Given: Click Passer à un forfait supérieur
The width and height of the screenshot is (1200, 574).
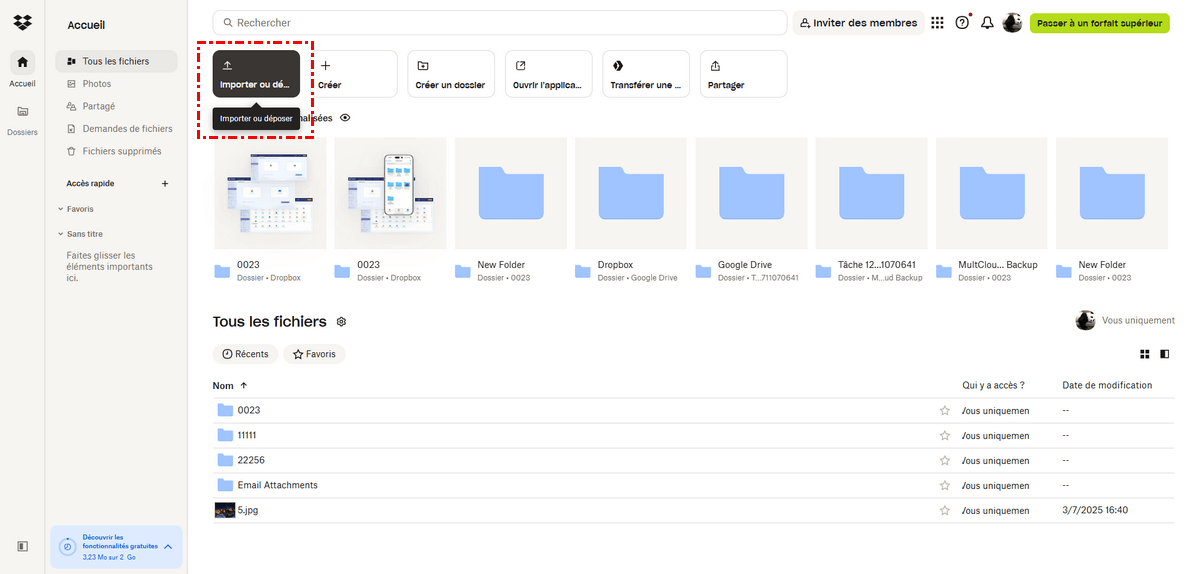Looking at the screenshot, I should point(1099,23).
